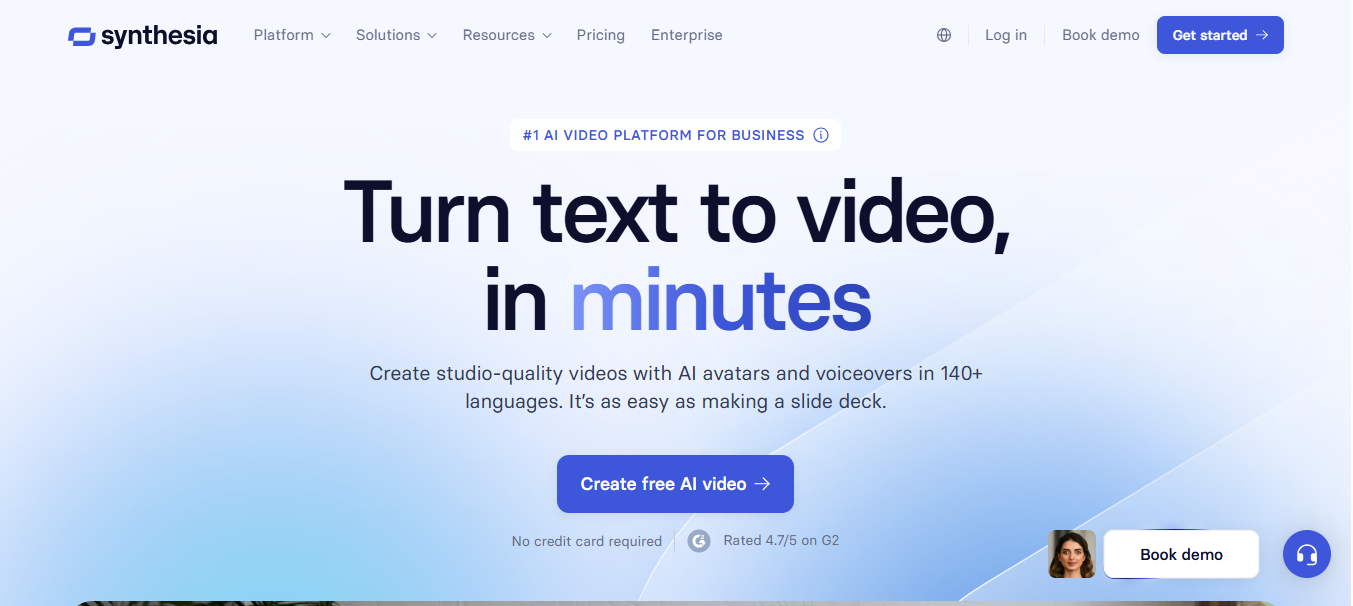The height and width of the screenshot is (606, 1353).
Task: Click the Create free AI video button
Action: coord(675,484)
